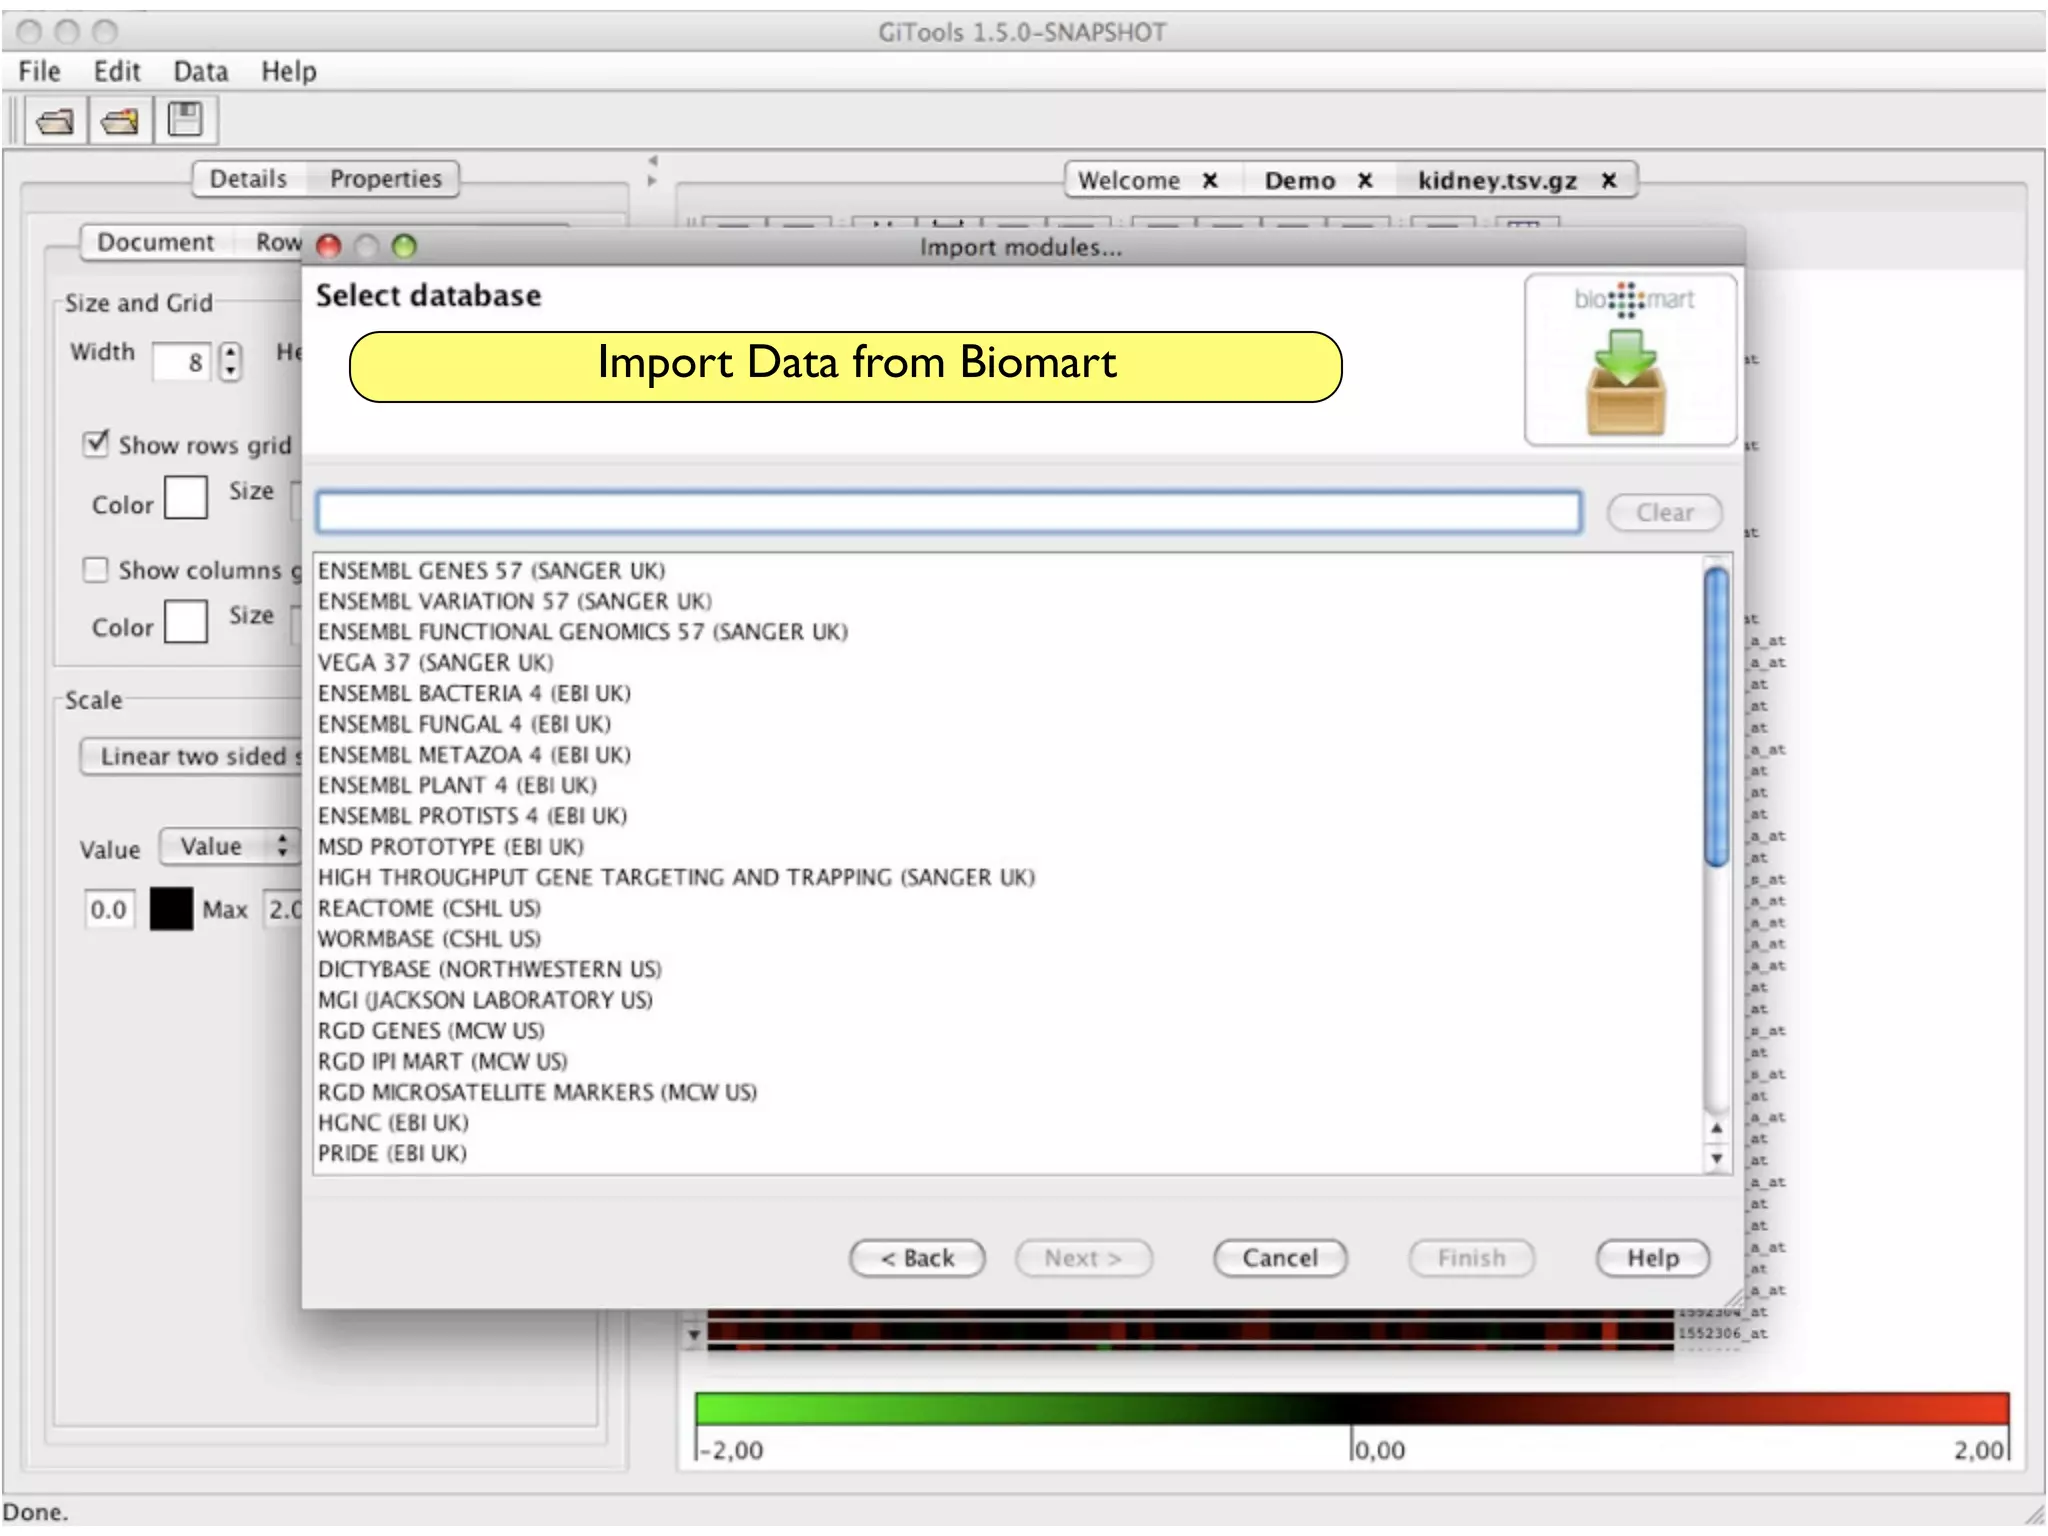This screenshot has width=2048, height=1536.
Task: Select WORMBASE (CSHL US)
Action: pyautogui.click(x=1007, y=938)
